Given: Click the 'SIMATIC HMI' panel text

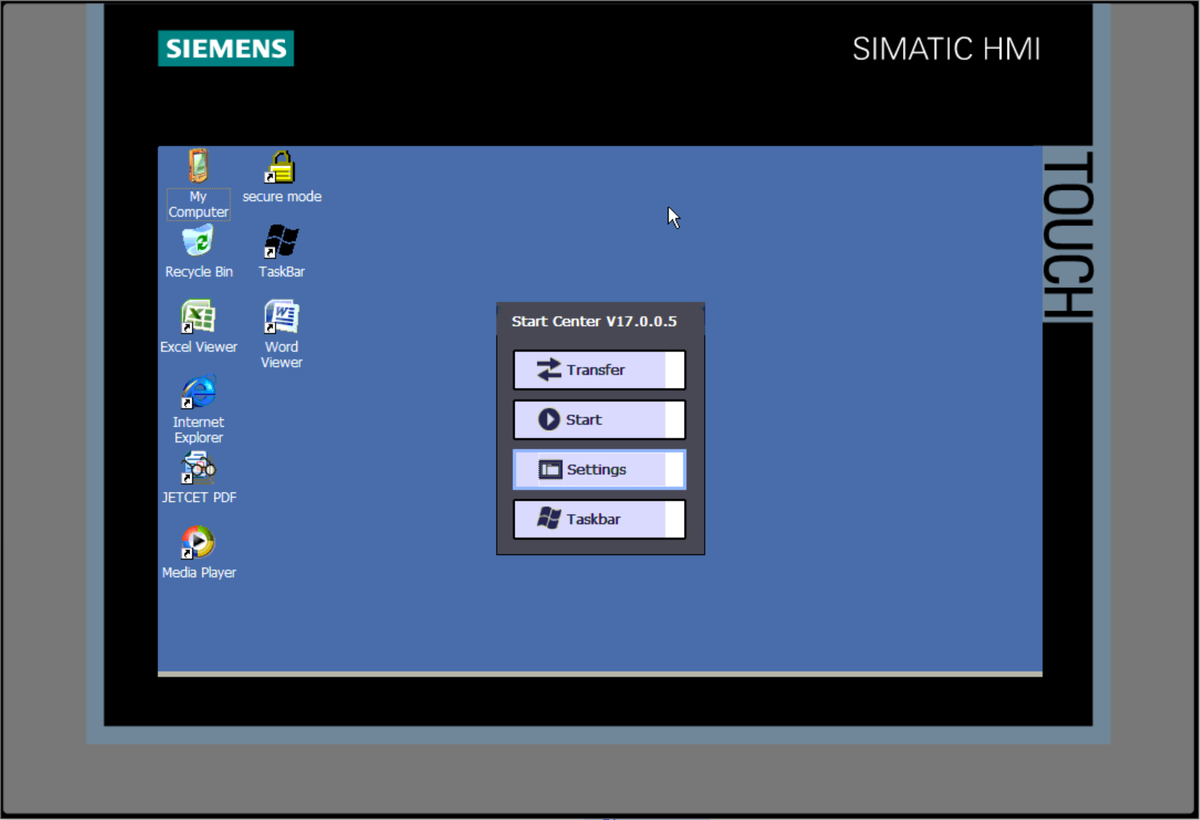Looking at the screenshot, I should (x=946, y=49).
